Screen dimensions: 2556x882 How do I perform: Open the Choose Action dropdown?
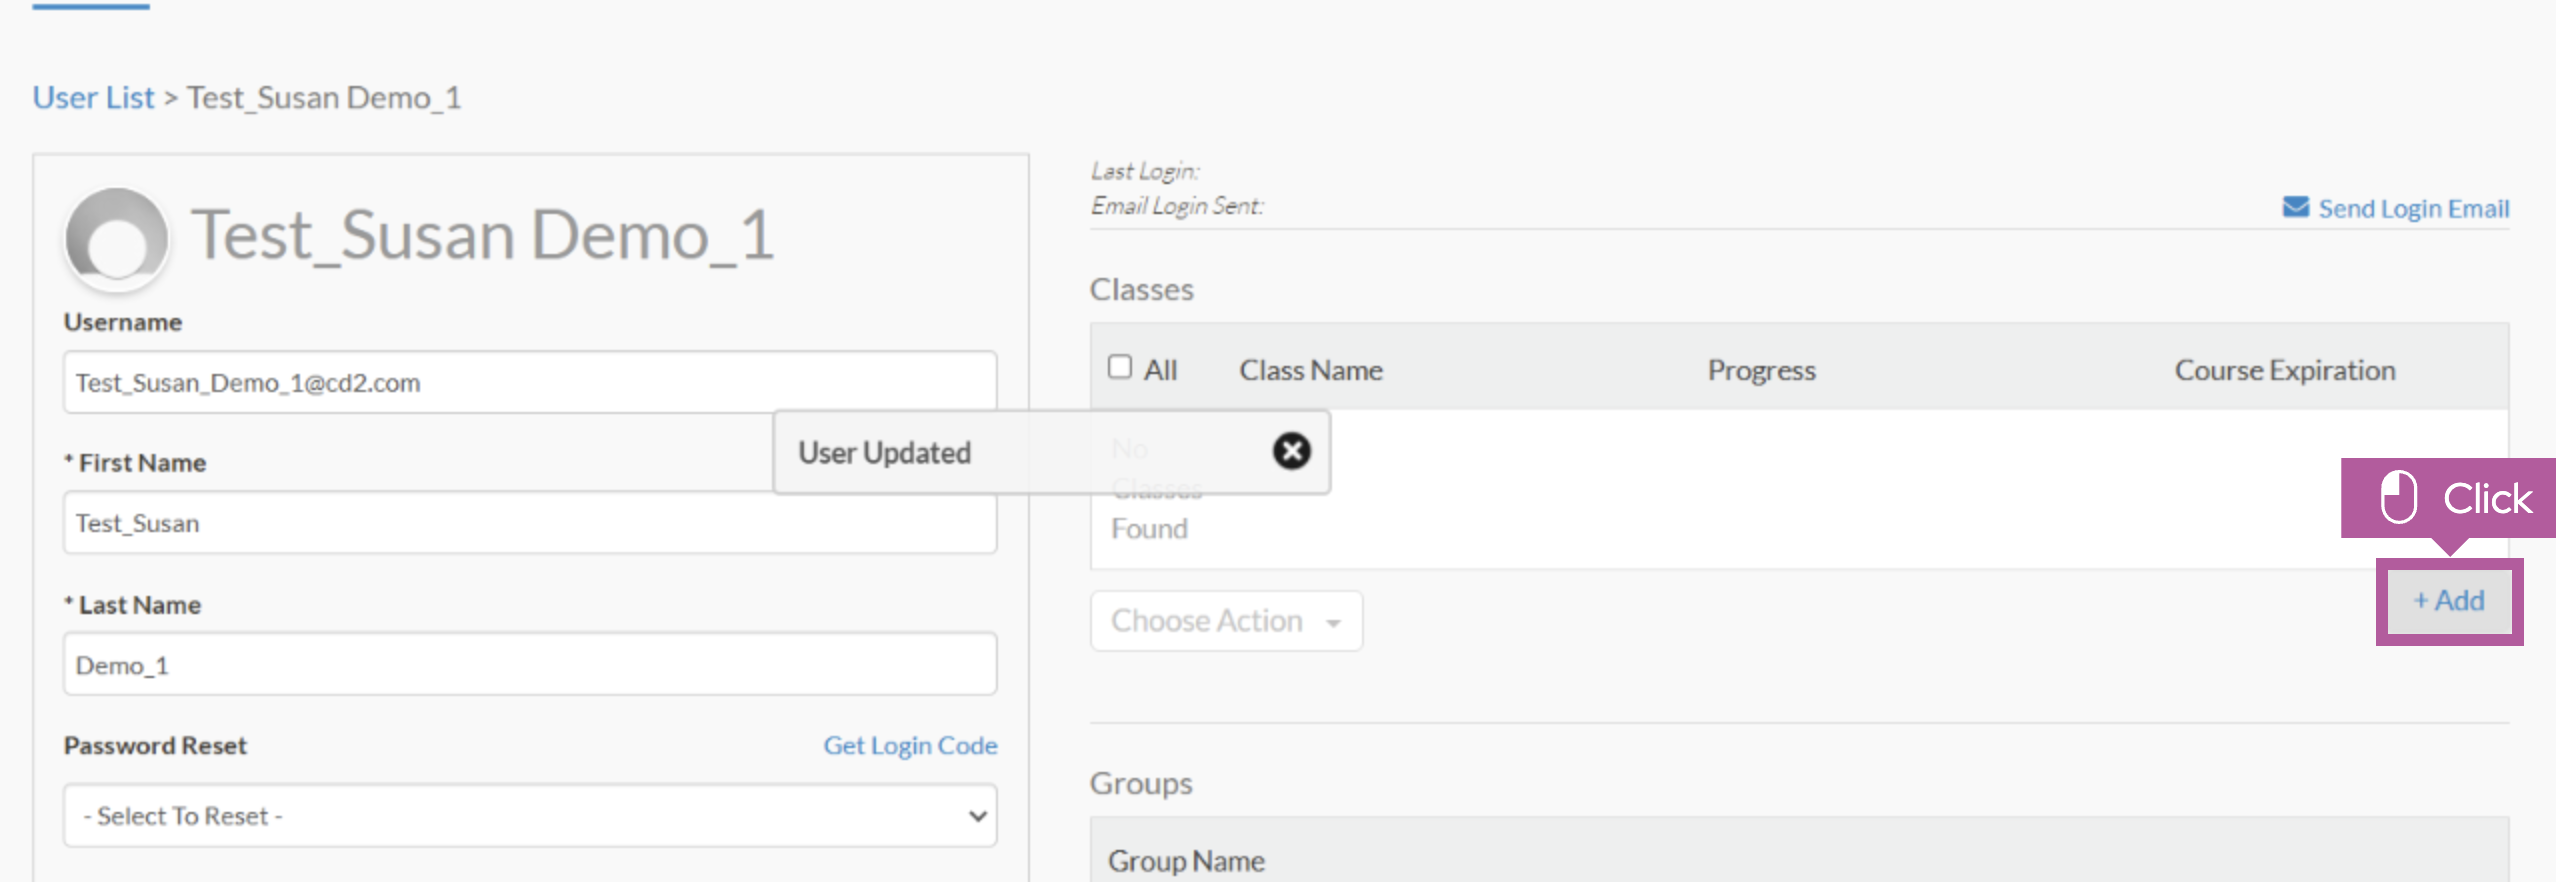click(x=1226, y=621)
